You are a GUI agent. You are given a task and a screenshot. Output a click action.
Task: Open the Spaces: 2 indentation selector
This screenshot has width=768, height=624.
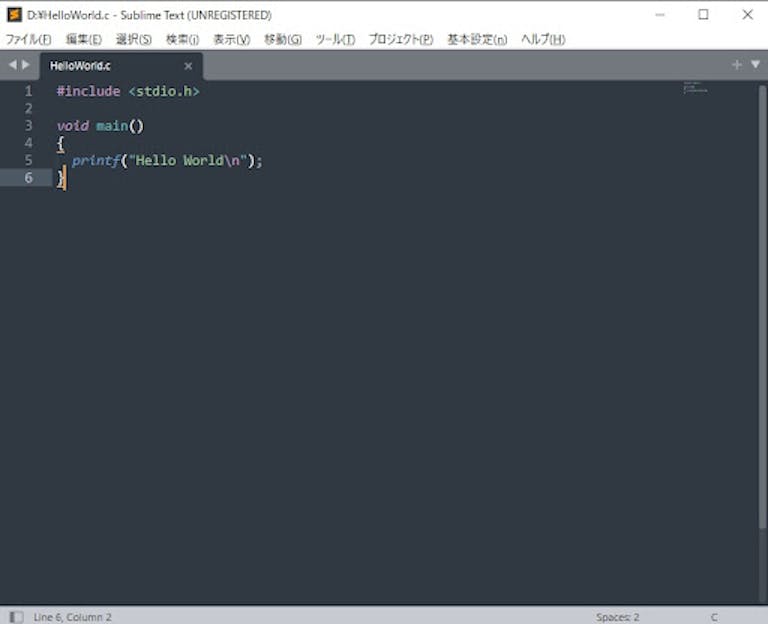click(618, 617)
